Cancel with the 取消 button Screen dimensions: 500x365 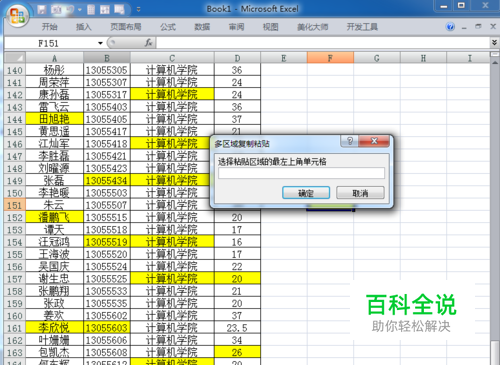tap(360, 193)
